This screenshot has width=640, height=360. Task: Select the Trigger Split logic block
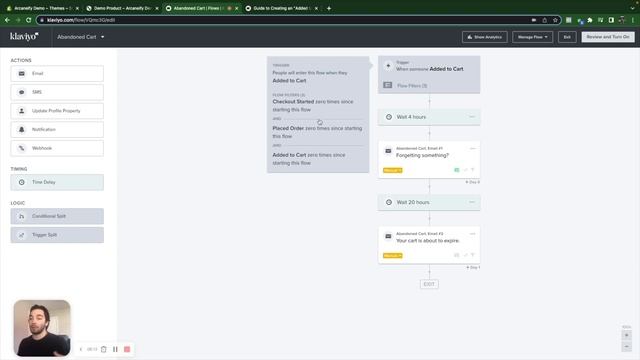(x=57, y=235)
